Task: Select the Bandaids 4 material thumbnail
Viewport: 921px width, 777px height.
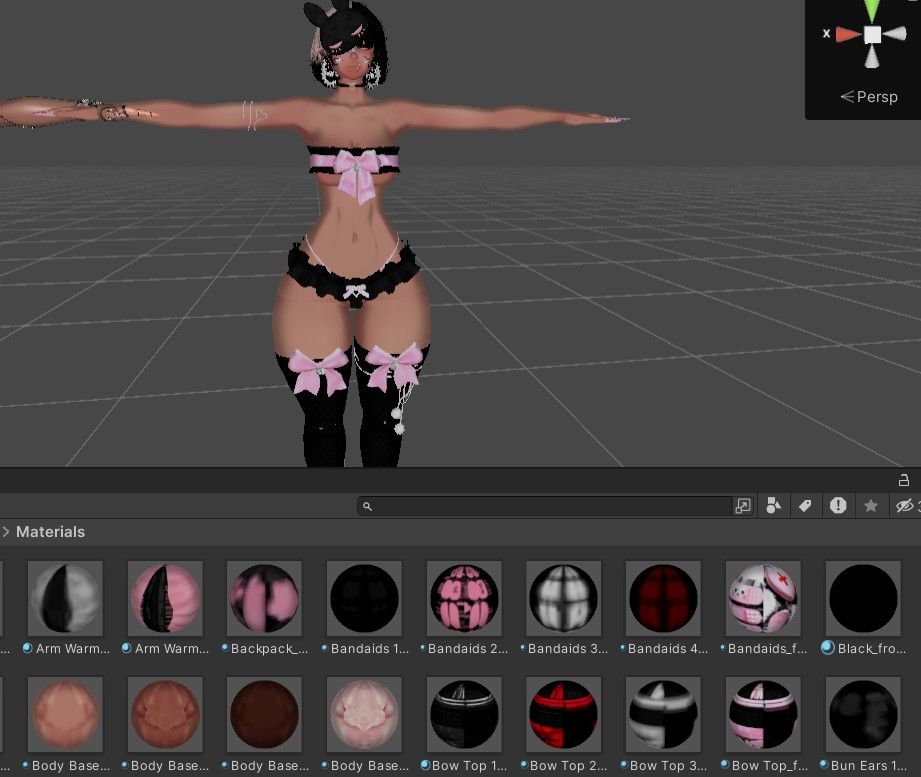Action: [663, 598]
